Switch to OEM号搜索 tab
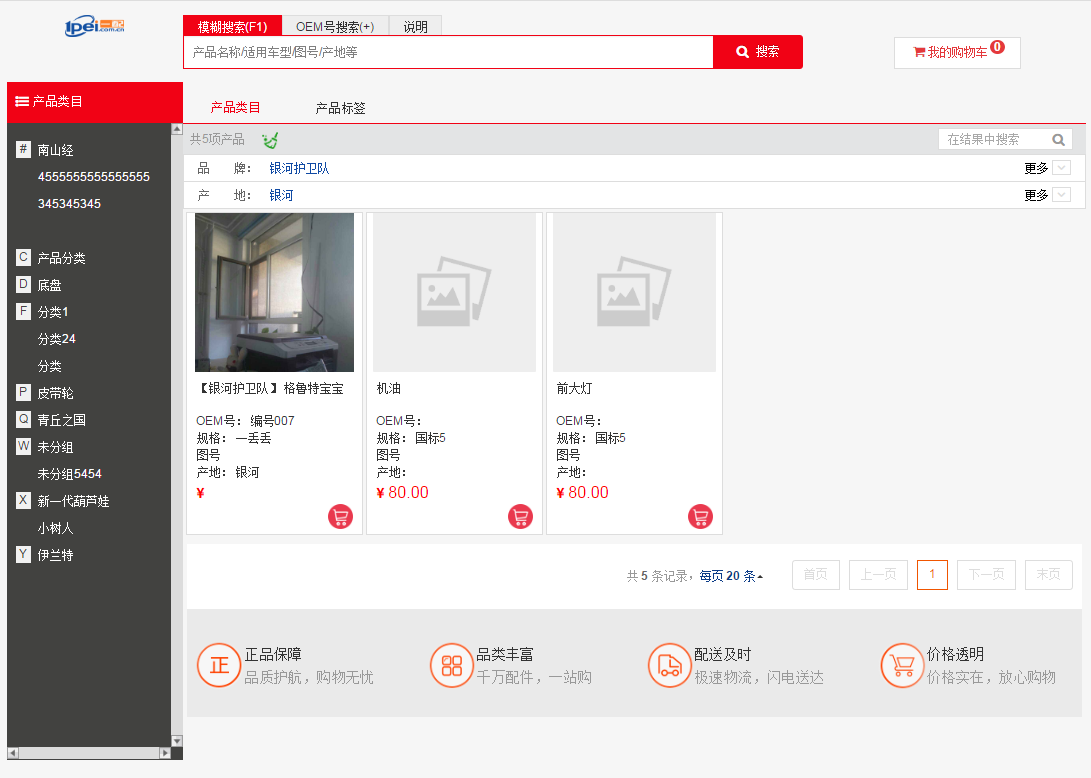1091x778 pixels. [335, 27]
